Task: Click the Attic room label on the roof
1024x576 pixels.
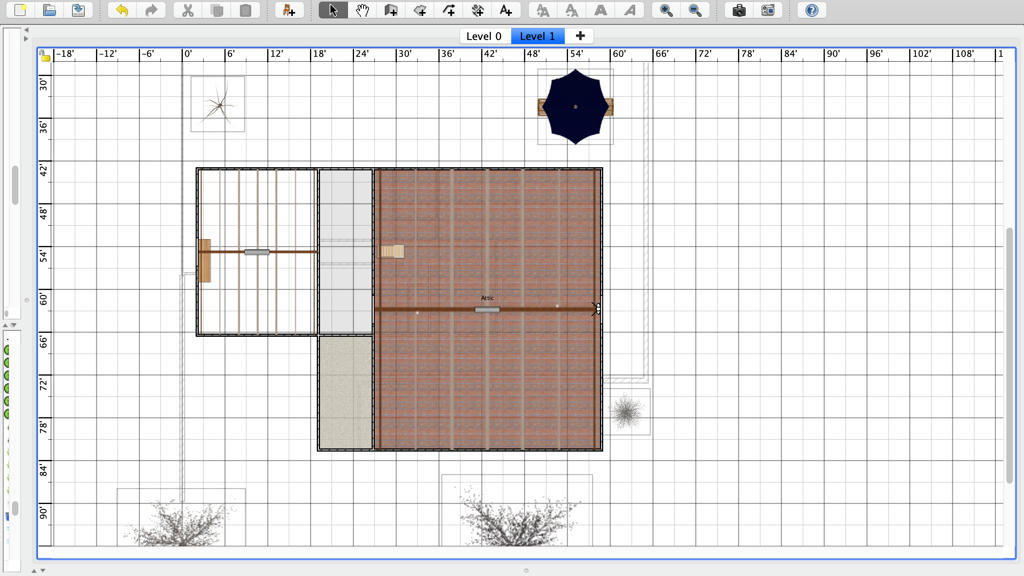Action: point(487,298)
